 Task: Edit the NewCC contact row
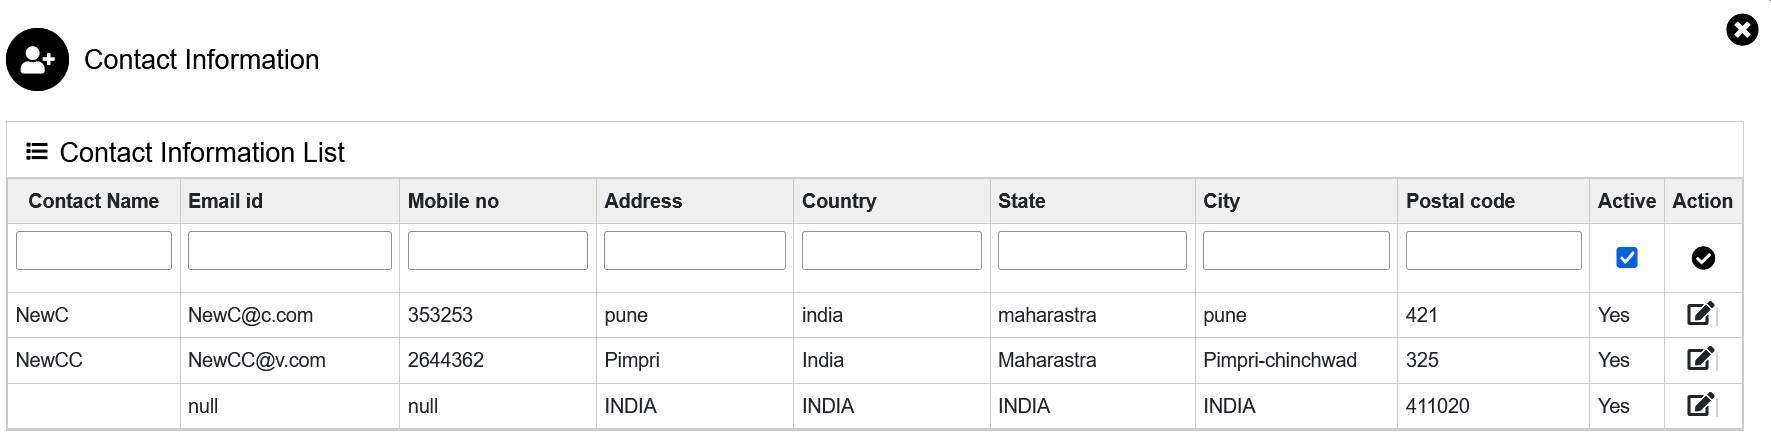click(x=1701, y=359)
